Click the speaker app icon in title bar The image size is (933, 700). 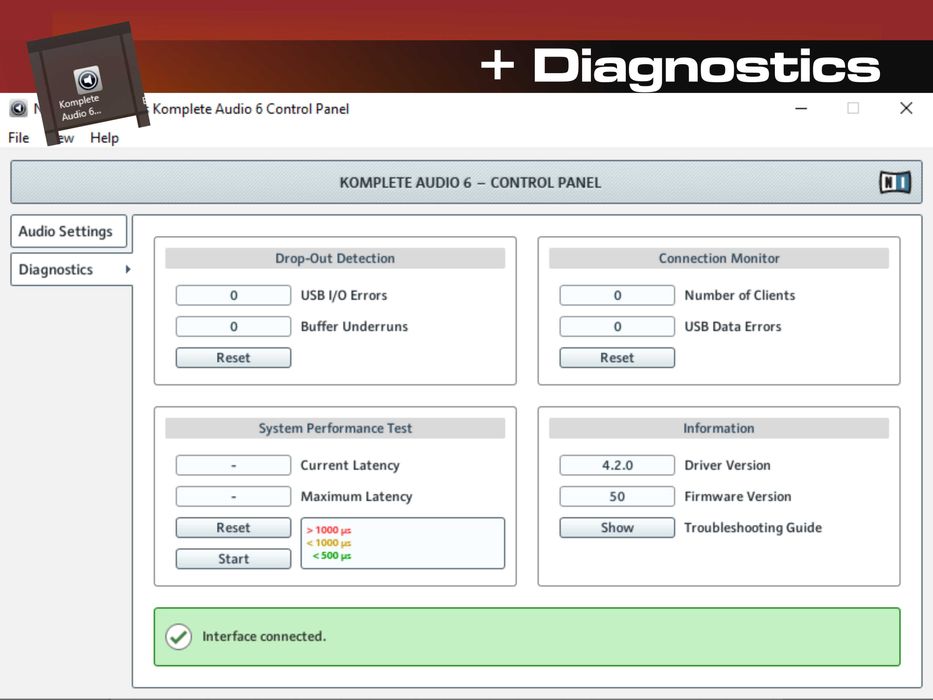(18, 108)
